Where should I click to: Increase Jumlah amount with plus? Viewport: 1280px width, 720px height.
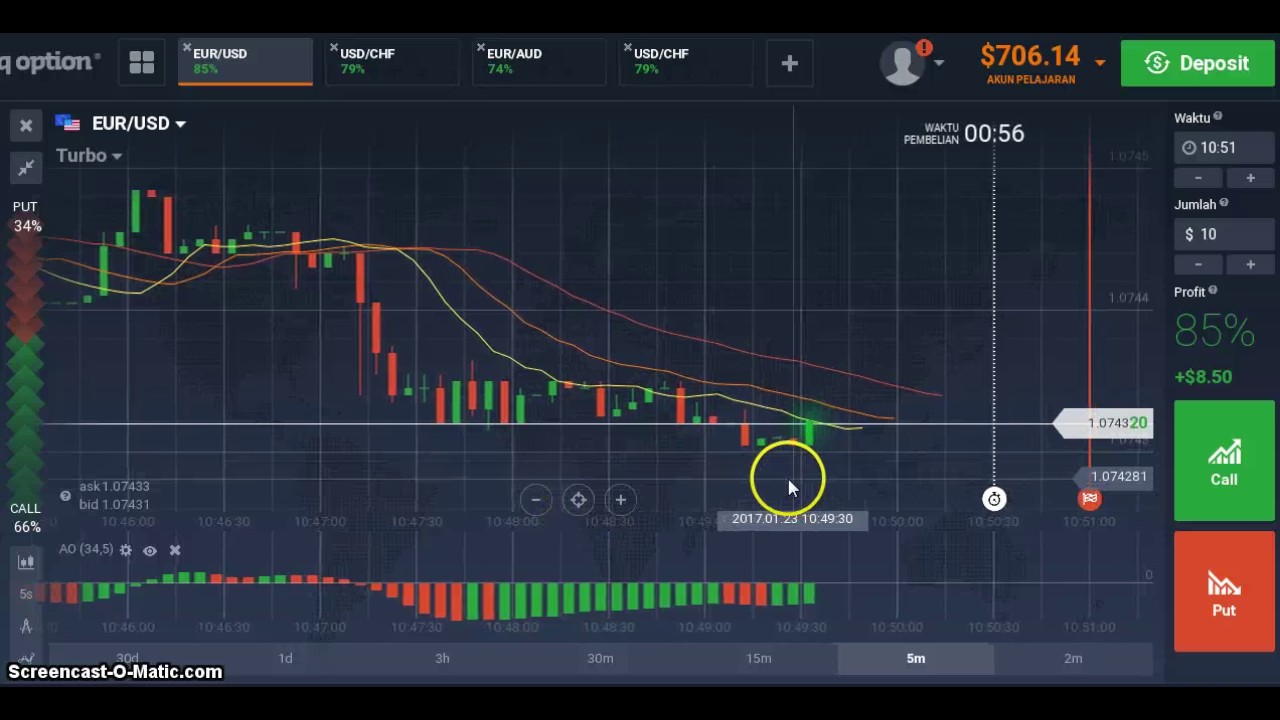[x=1250, y=264]
